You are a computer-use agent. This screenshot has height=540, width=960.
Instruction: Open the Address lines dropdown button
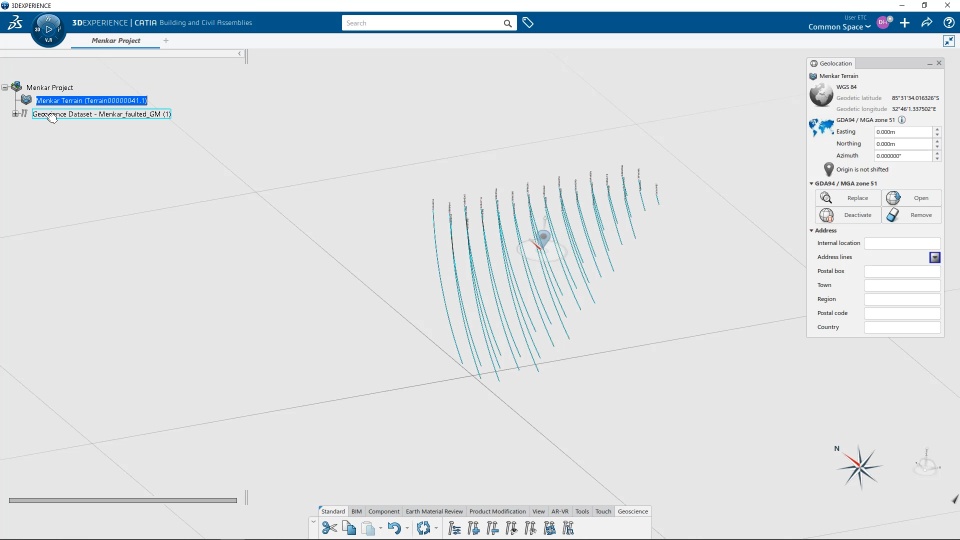[935, 257]
